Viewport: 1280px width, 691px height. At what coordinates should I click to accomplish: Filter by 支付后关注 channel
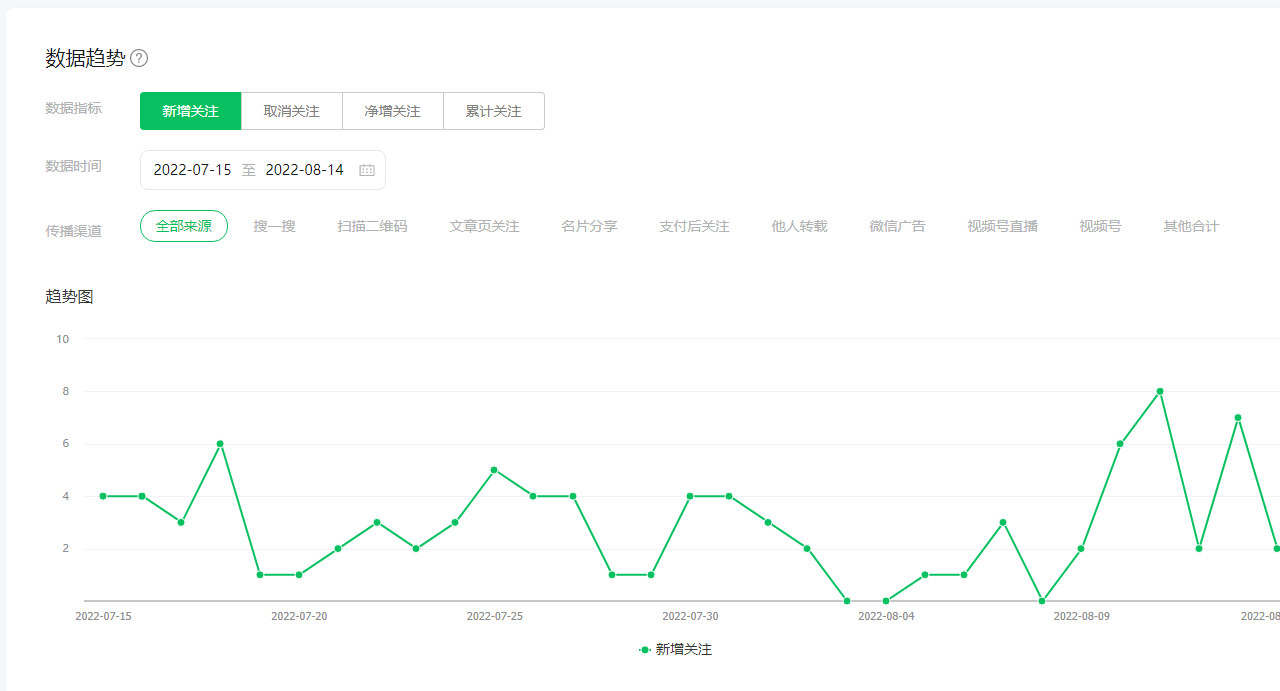[694, 226]
